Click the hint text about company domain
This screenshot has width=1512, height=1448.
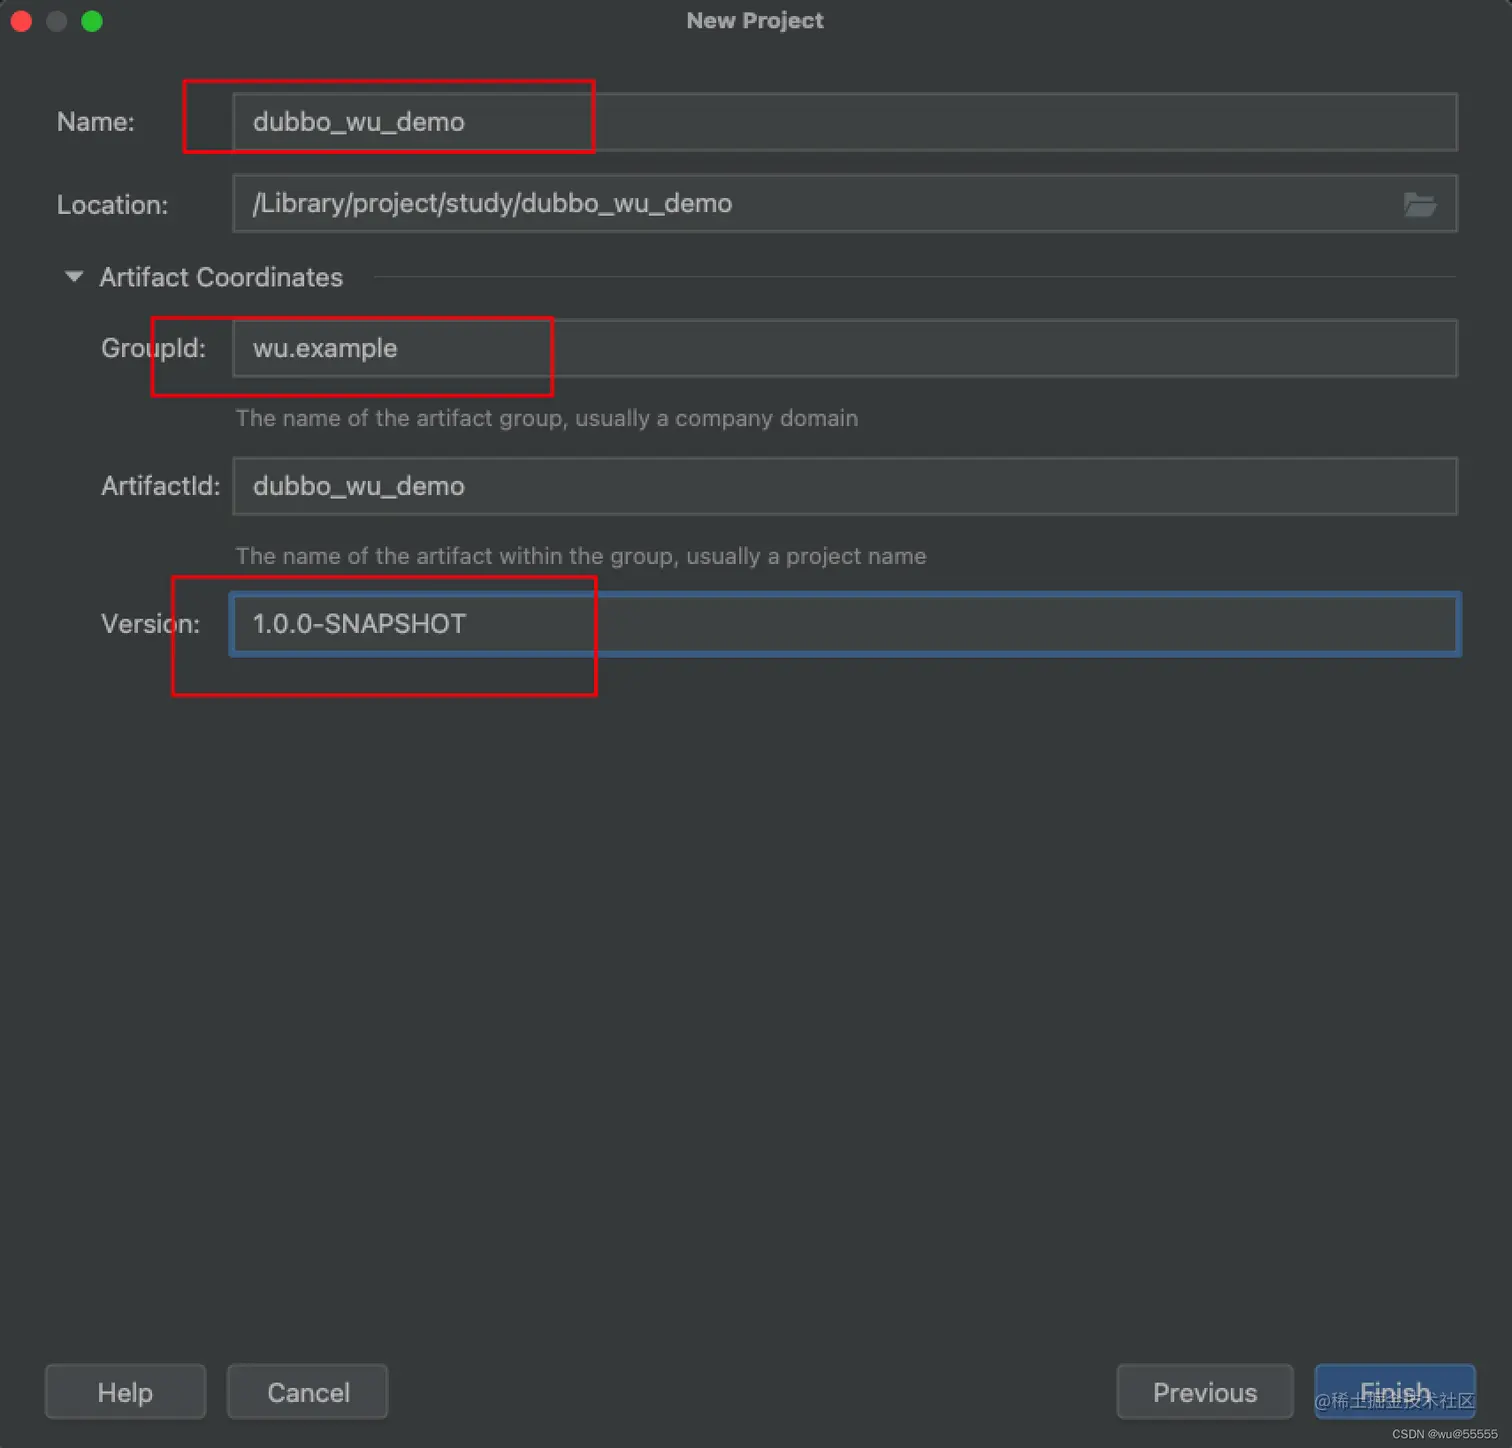(x=547, y=418)
